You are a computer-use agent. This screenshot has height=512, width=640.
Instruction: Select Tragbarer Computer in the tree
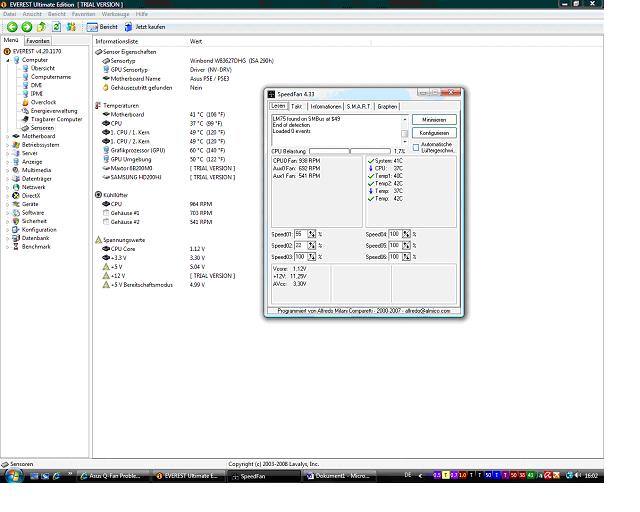point(56,119)
